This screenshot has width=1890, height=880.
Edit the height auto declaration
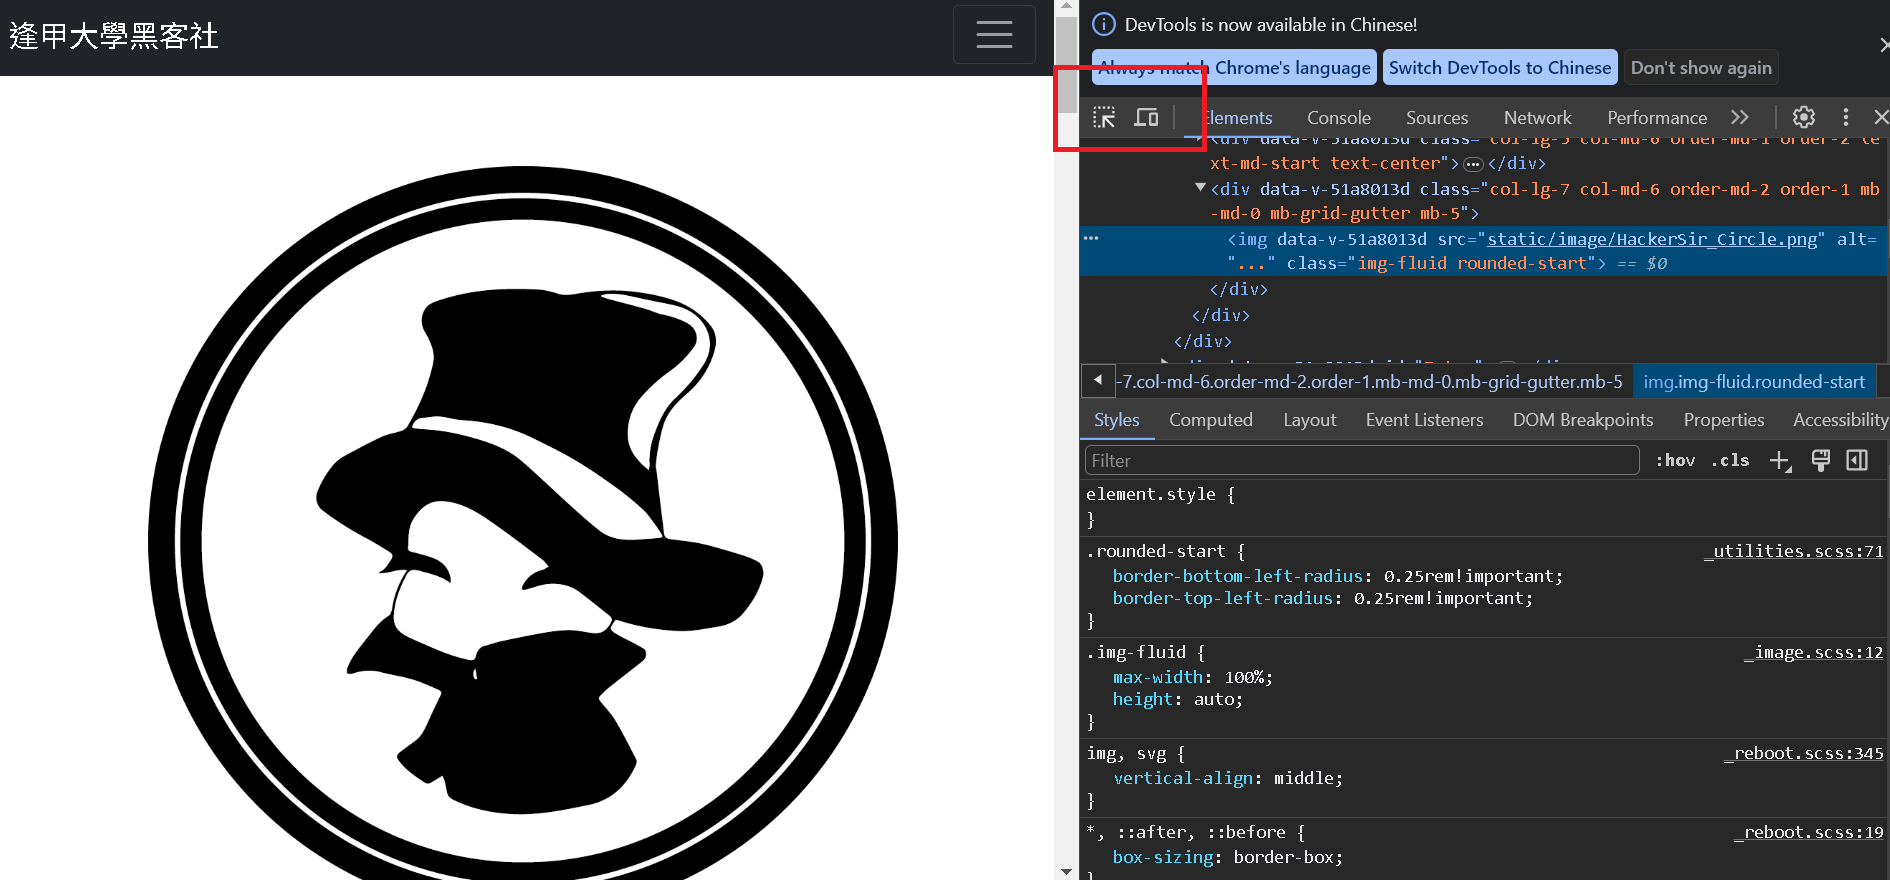point(1177,699)
